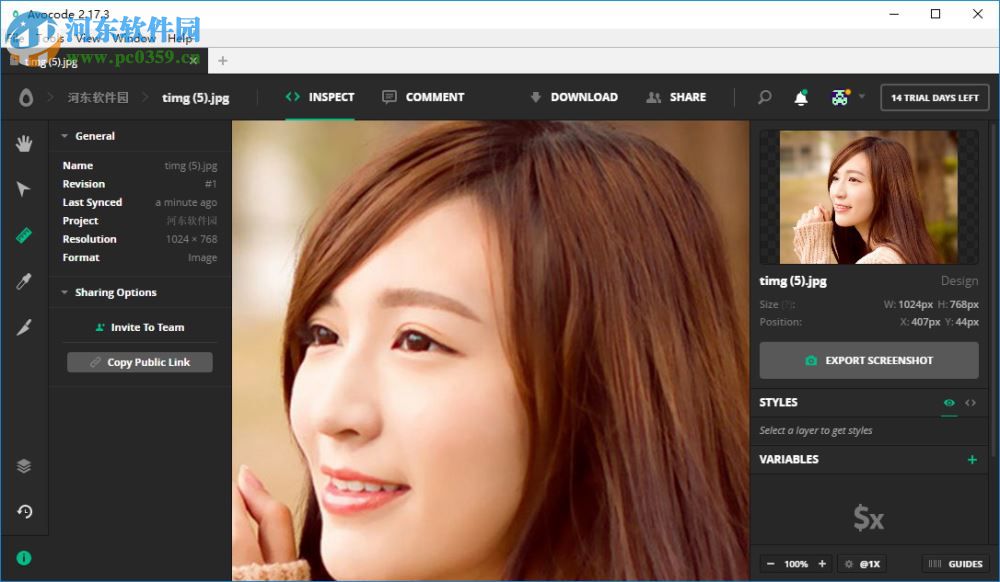Open the @1x scale settings
The height and width of the screenshot is (582, 1000).
click(x=862, y=564)
